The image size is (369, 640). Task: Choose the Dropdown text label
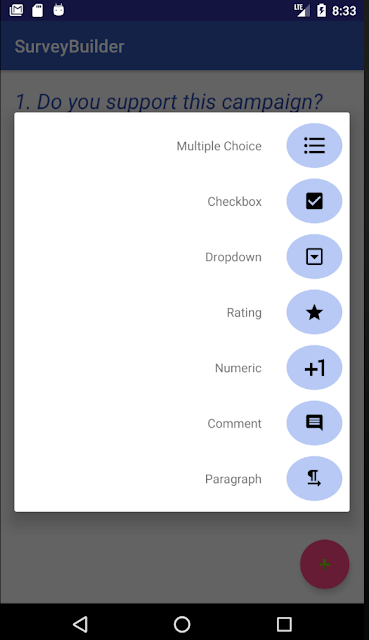click(x=233, y=257)
